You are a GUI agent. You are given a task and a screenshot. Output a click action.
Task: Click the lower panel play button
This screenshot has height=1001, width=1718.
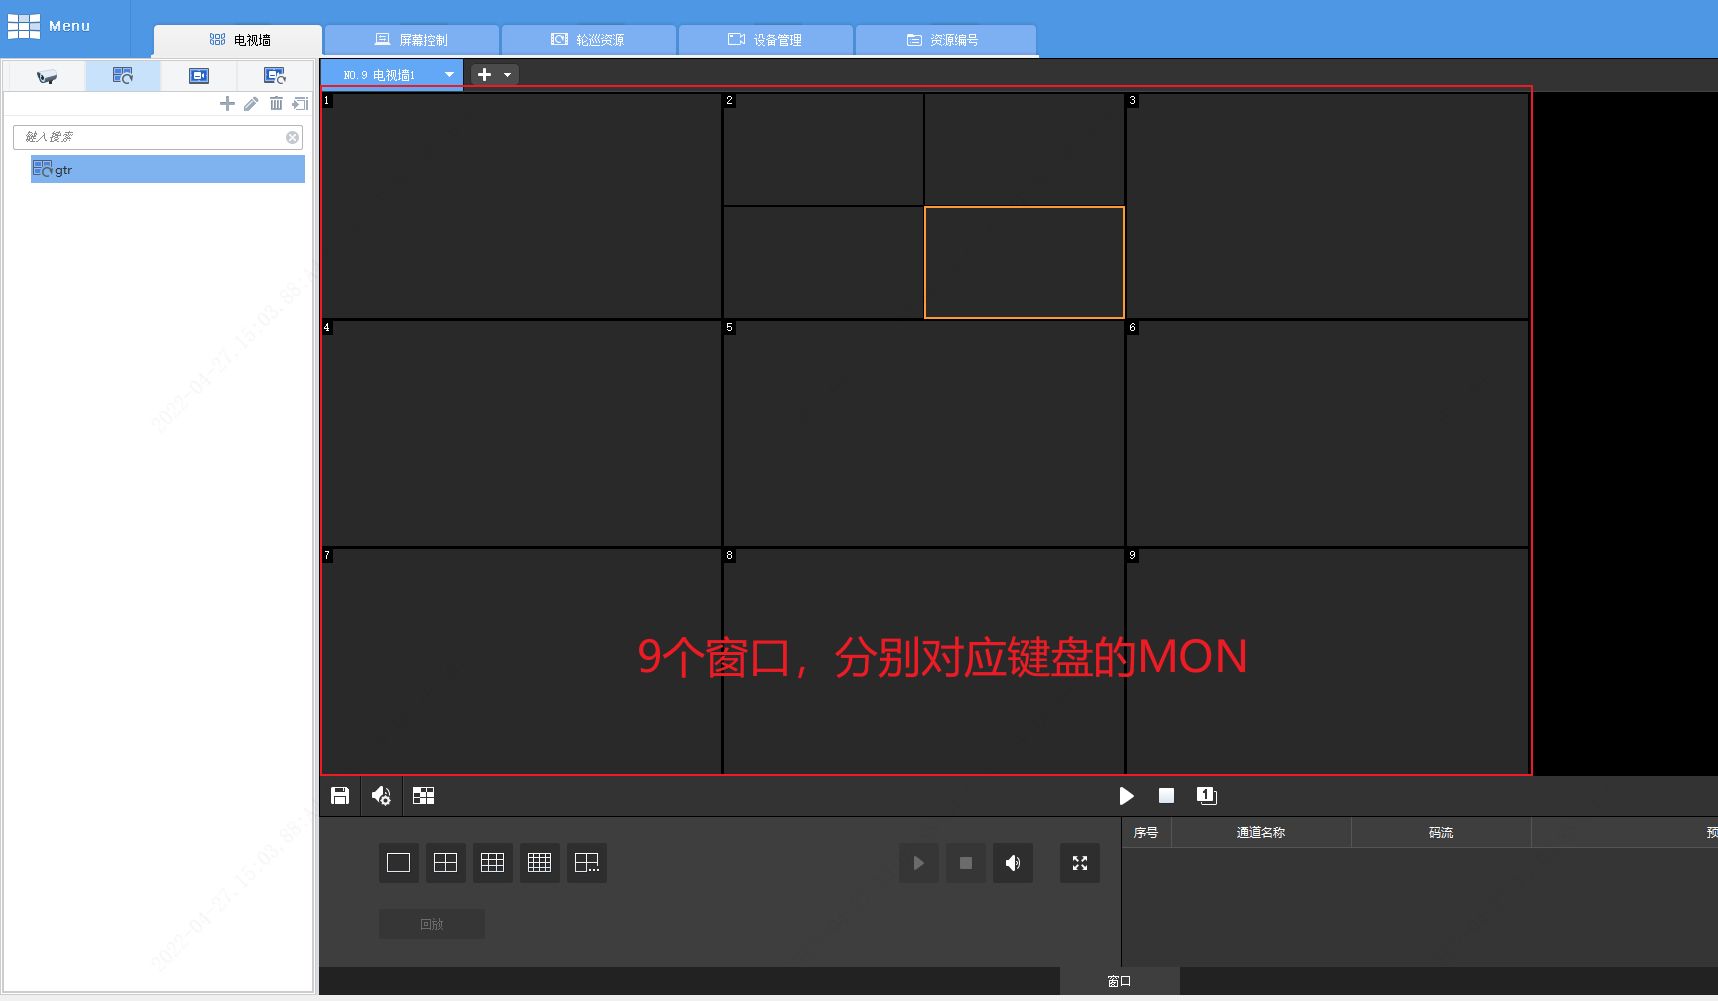(x=918, y=863)
